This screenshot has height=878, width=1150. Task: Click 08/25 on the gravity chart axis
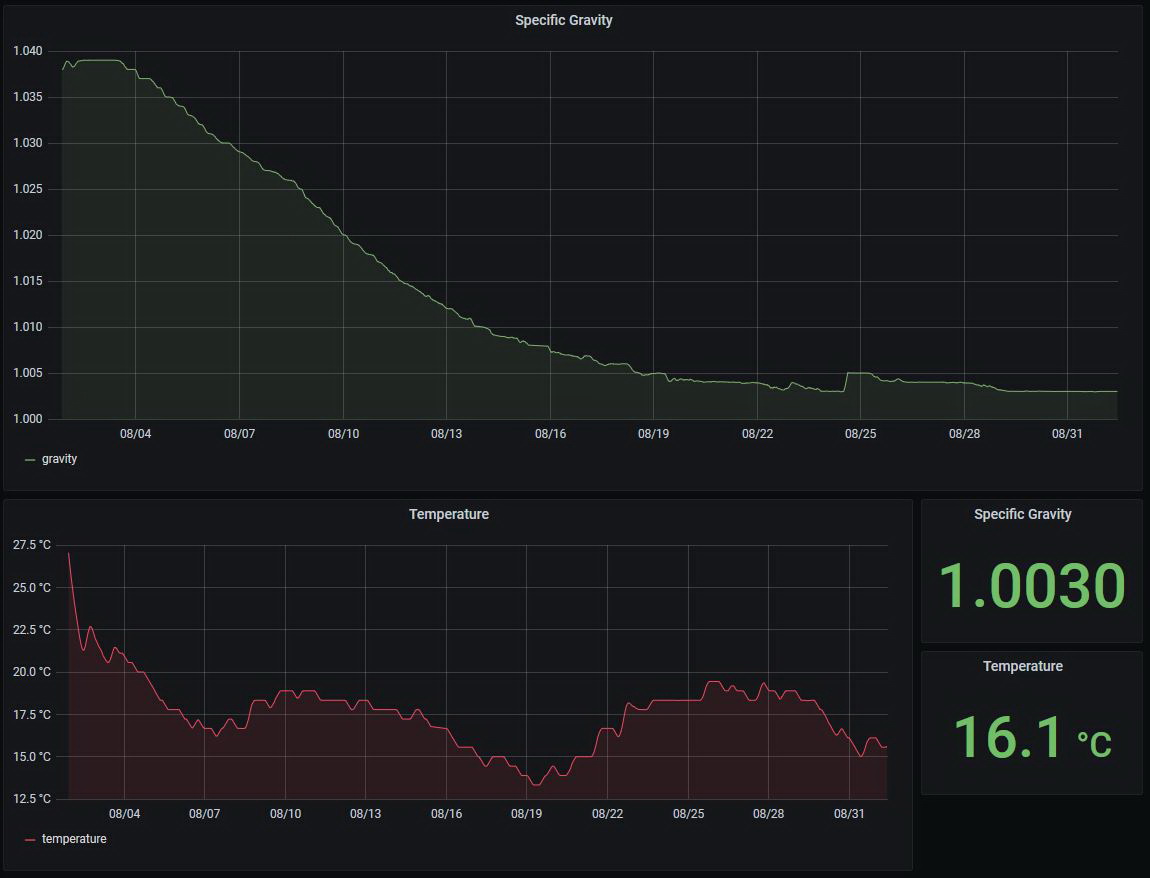point(860,433)
